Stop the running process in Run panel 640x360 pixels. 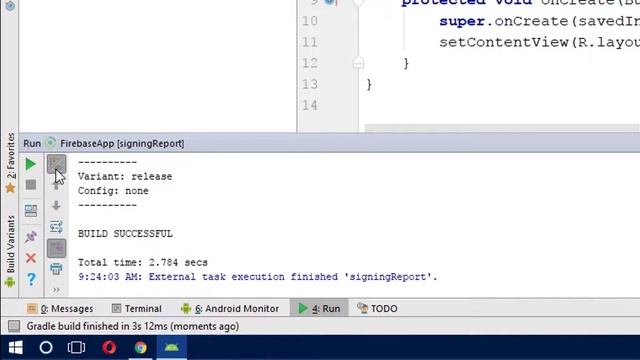[x=31, y=185]
